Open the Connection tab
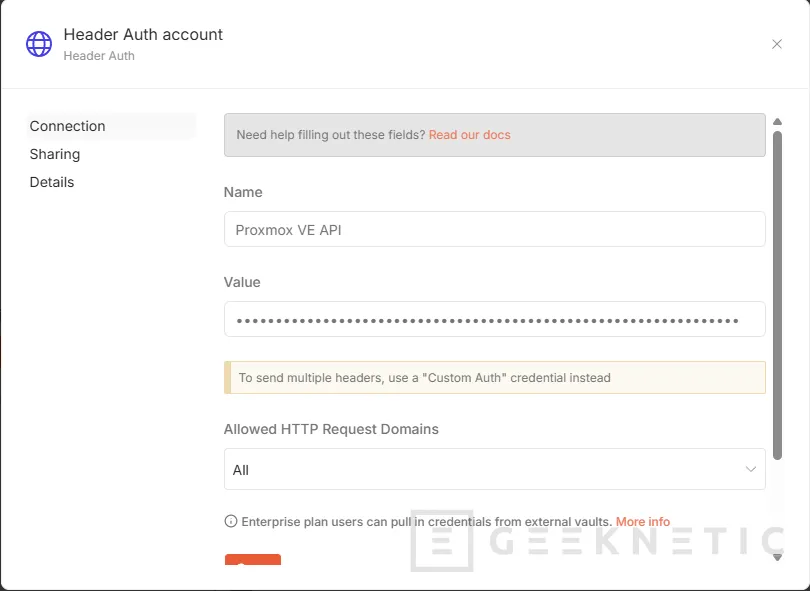810x591 pixels. coord(68,126)
